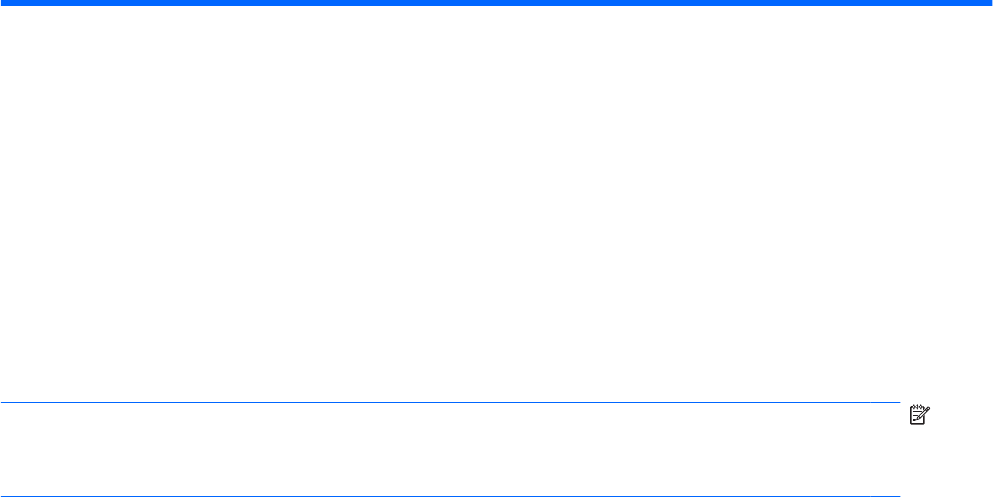
Task: Click the upper thin blue divider line
Action: point(450,402)
